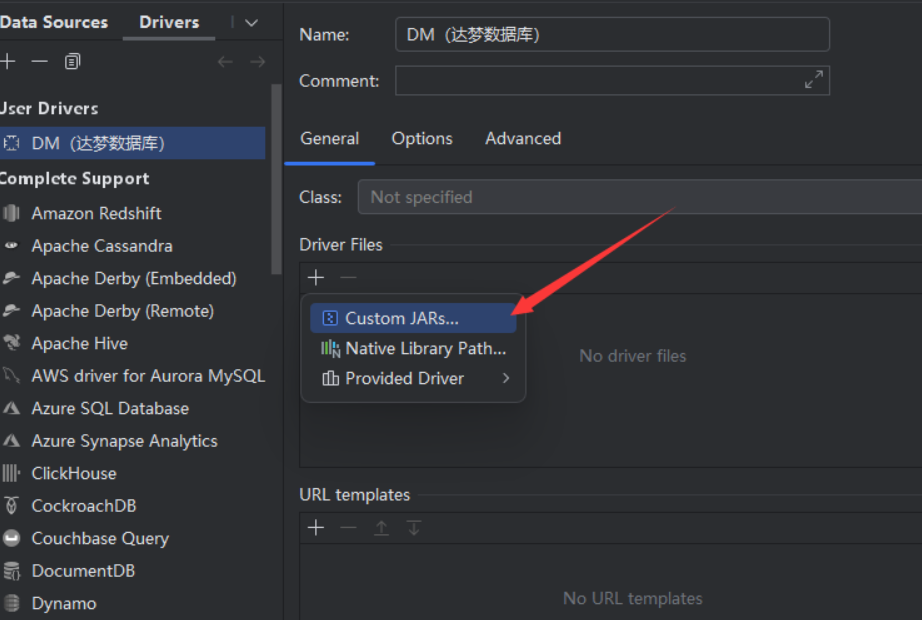Move URL template up

381,528
